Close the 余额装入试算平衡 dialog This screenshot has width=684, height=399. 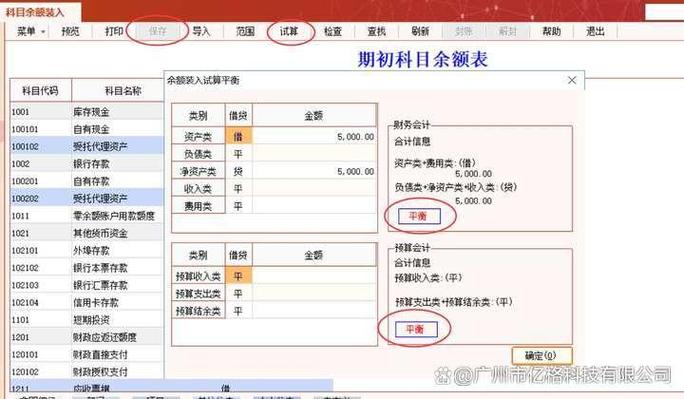point(572,80)
